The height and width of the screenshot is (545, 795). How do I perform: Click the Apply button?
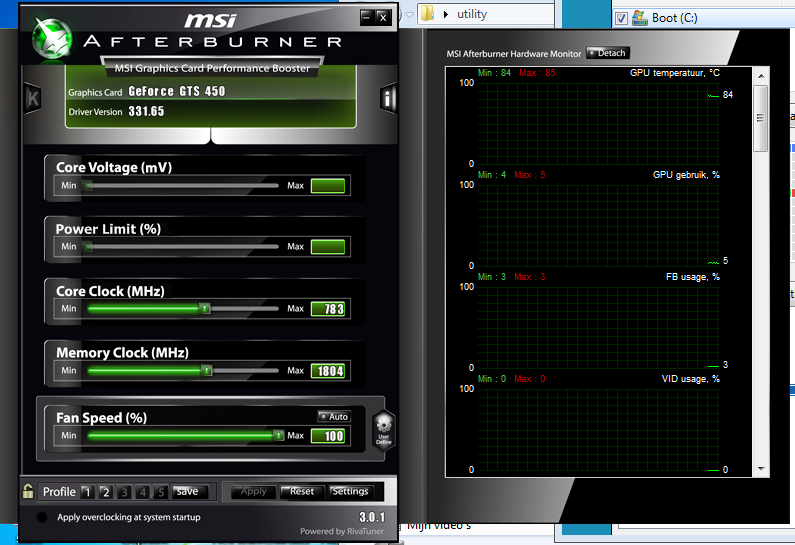pyautogui.click(x=254, y=491)
